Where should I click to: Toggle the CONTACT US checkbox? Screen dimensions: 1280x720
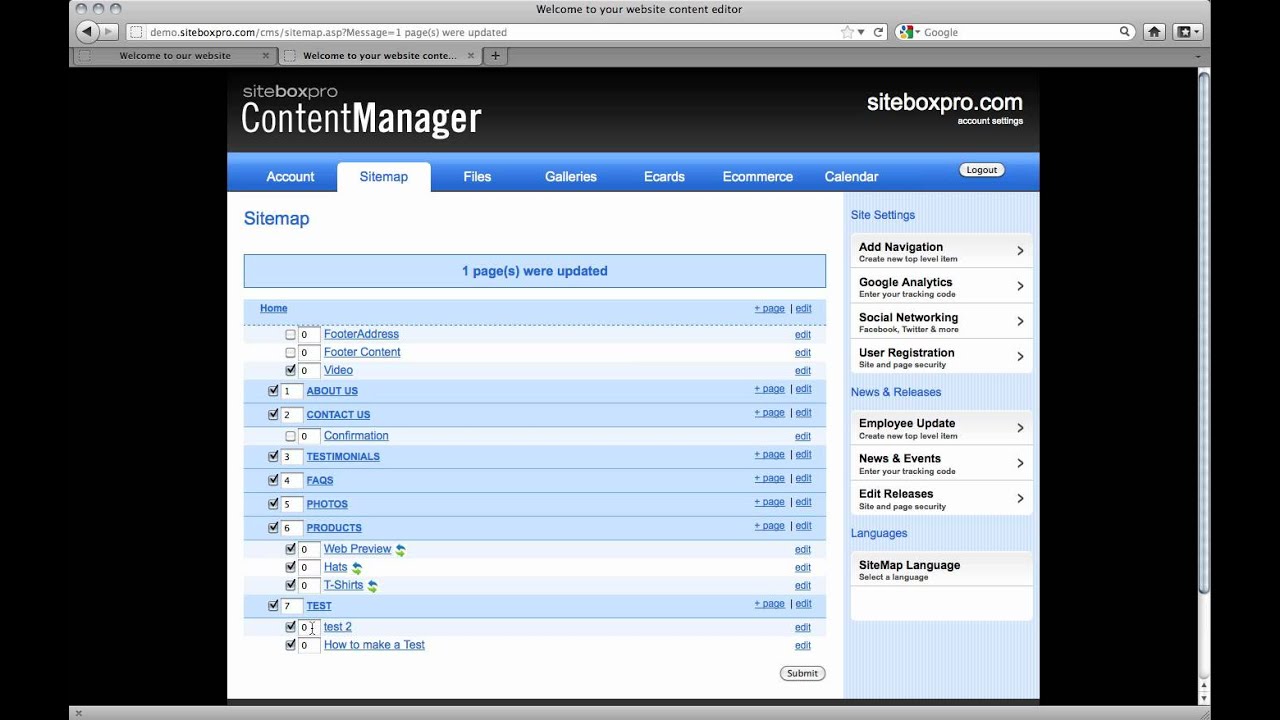point(273,414)
